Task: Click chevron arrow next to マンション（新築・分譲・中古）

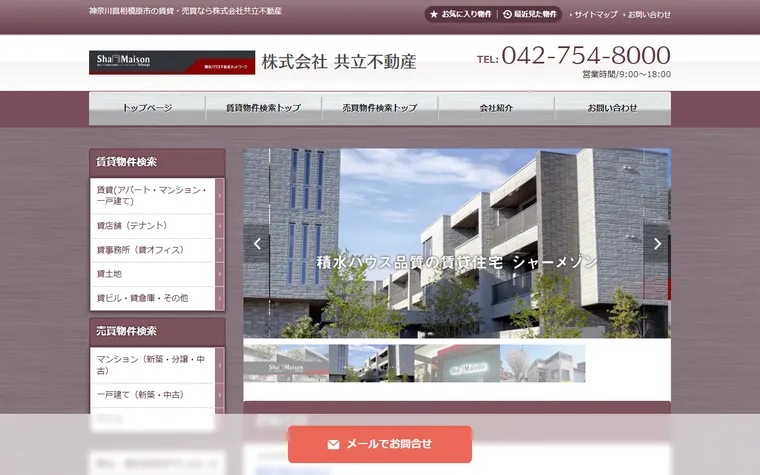Action: click(x=220, y=365)
